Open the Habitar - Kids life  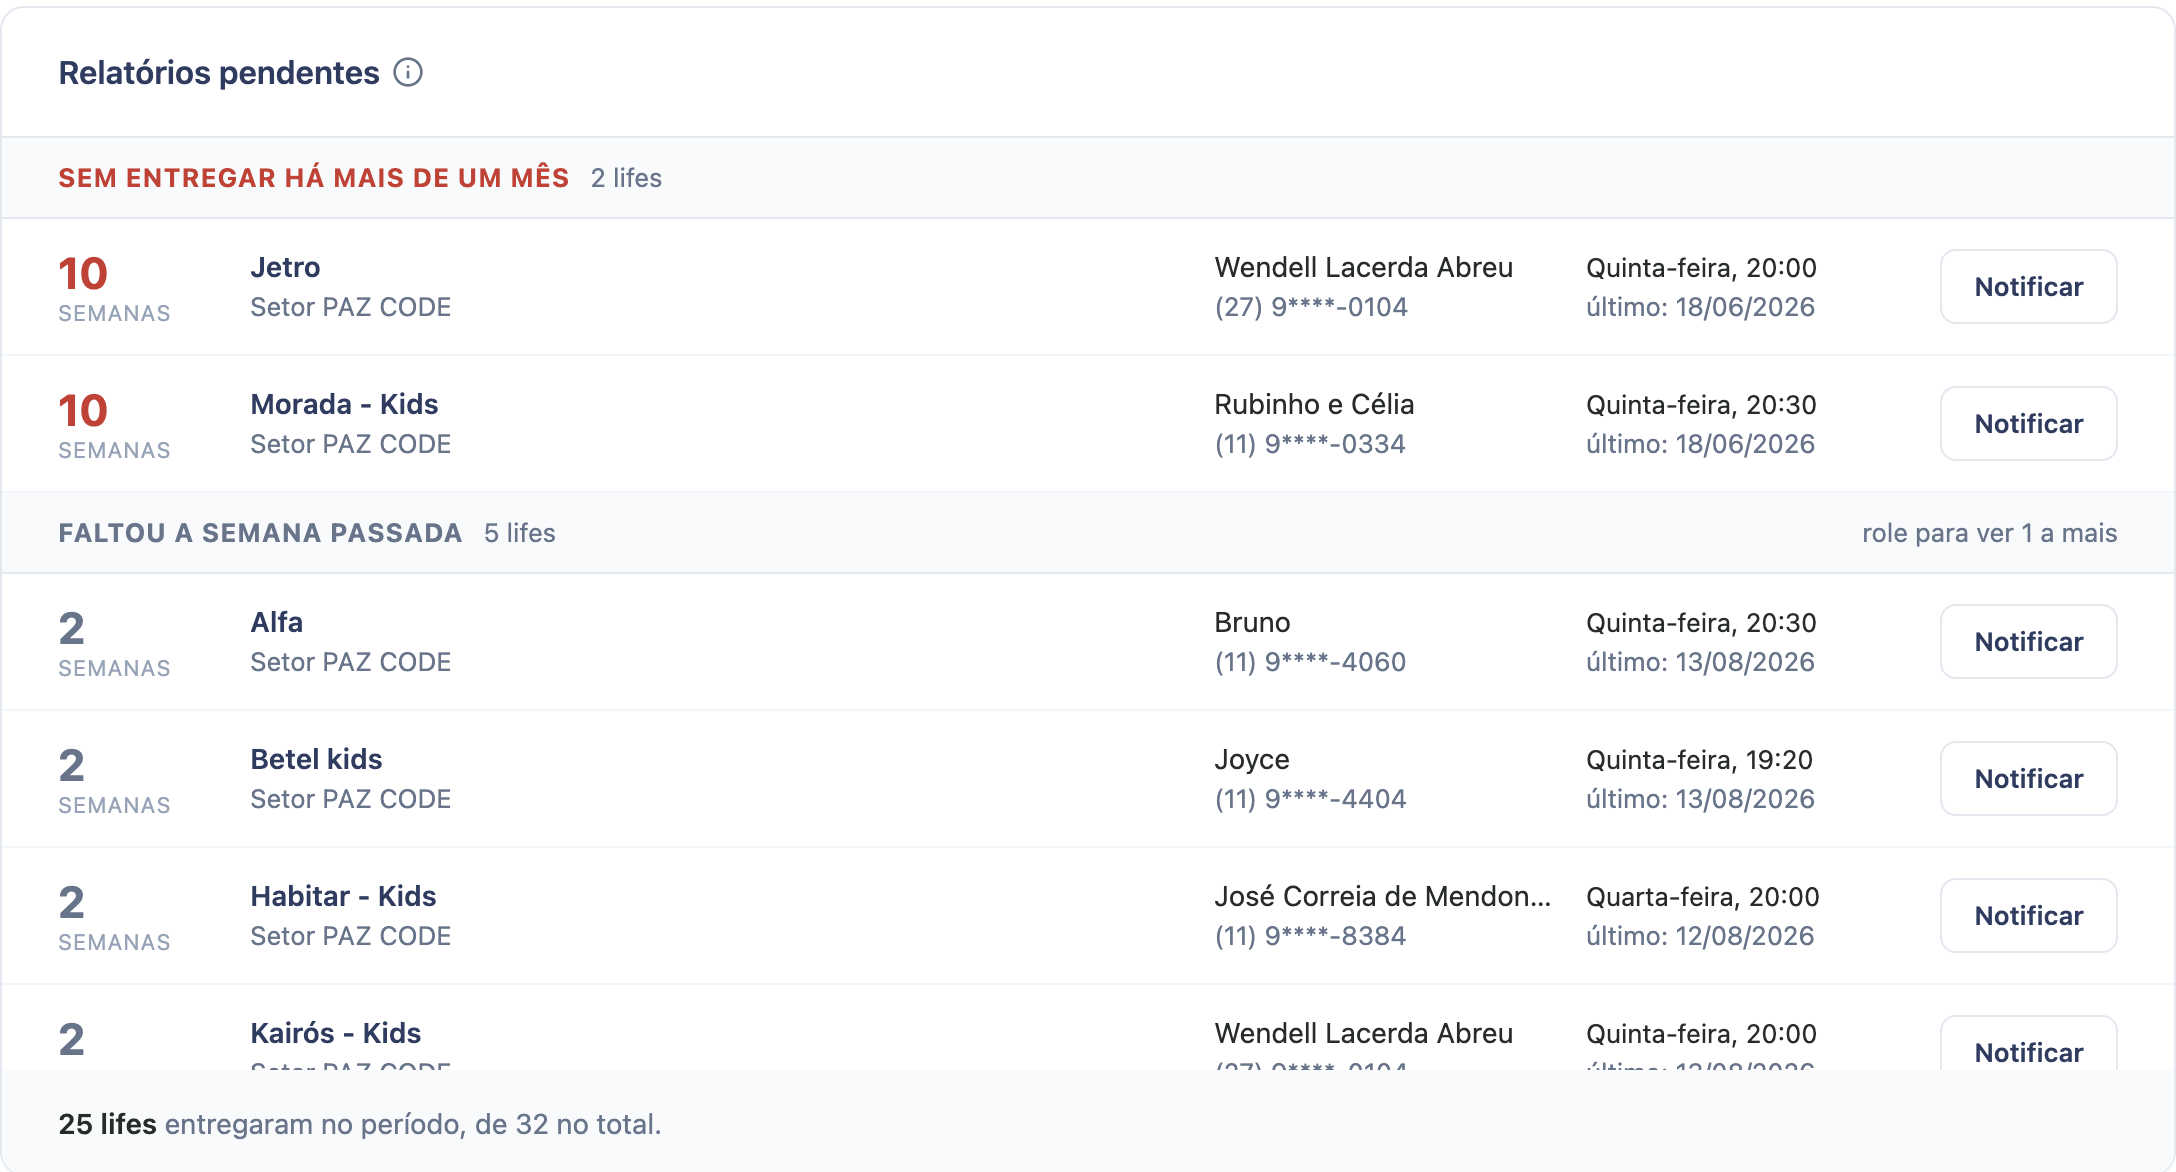[343, 896]
